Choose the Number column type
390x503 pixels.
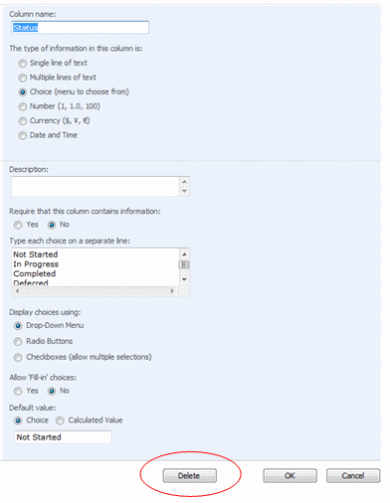coord(23,106)
